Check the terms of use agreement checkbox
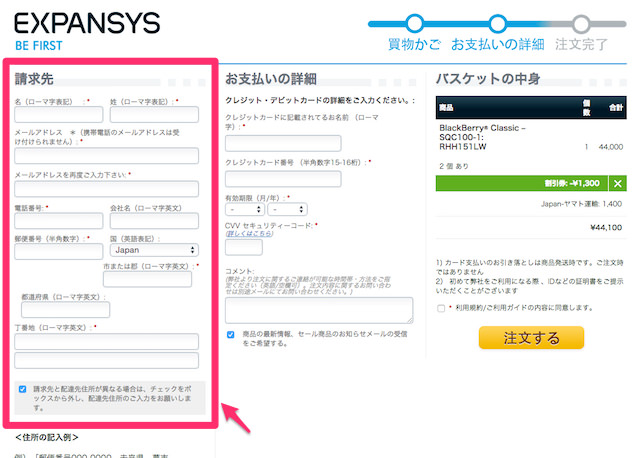640x458 pixels. (x=441, y=308)
